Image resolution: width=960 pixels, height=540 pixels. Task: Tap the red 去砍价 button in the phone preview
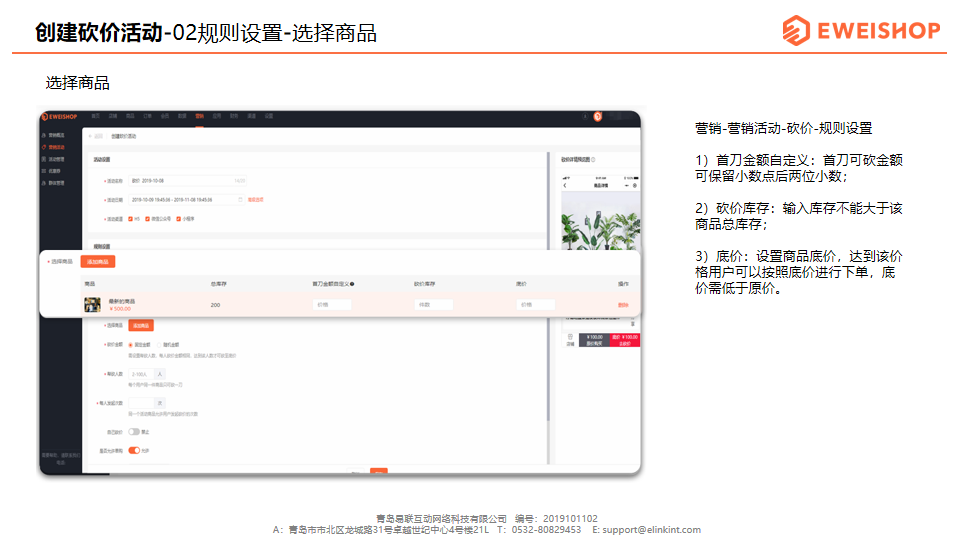point(624,340)
